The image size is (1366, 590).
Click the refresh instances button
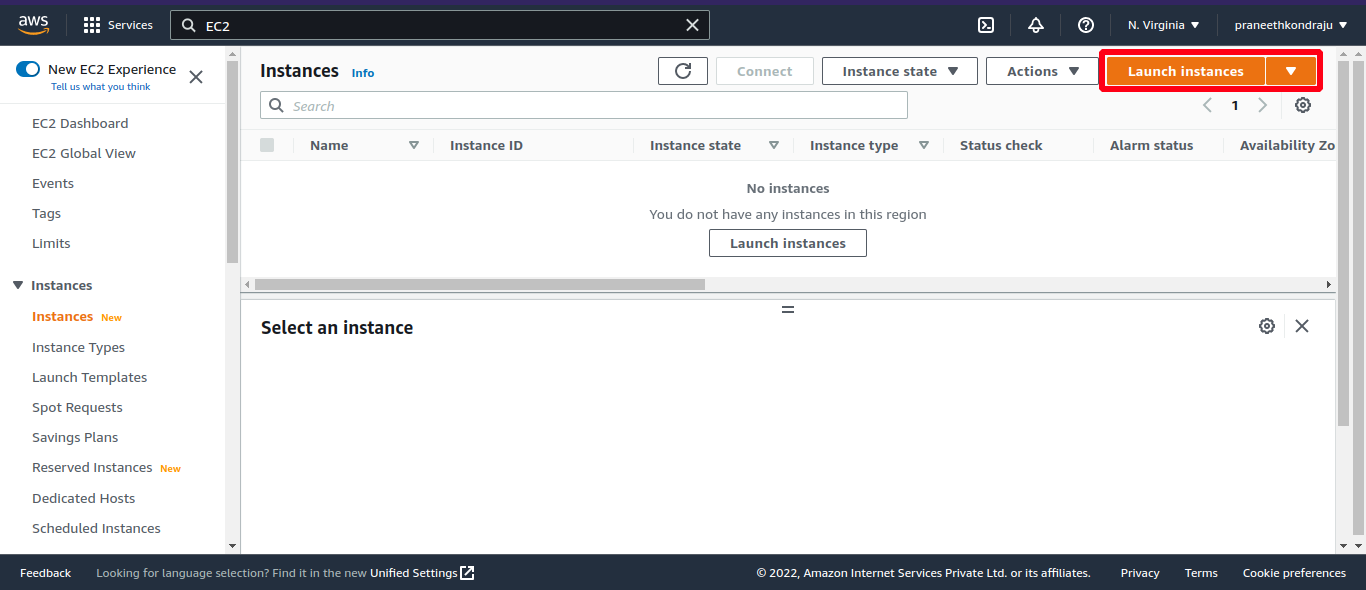point(683,71)
